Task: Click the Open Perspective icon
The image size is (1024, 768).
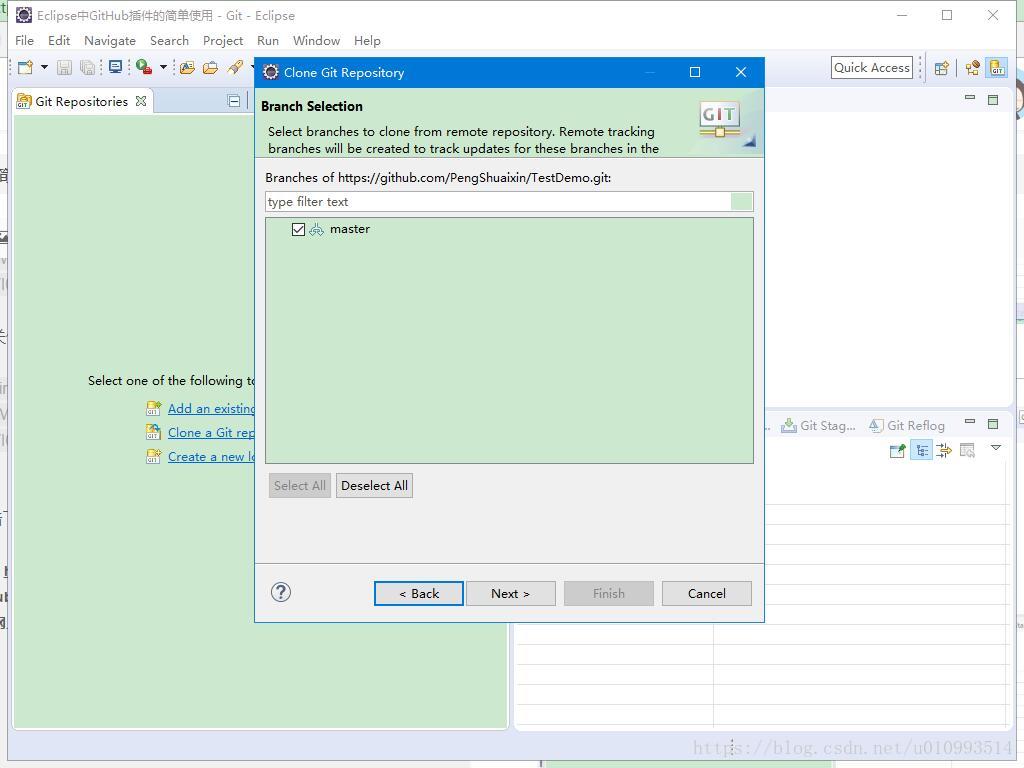Action: tap(941, 68)
